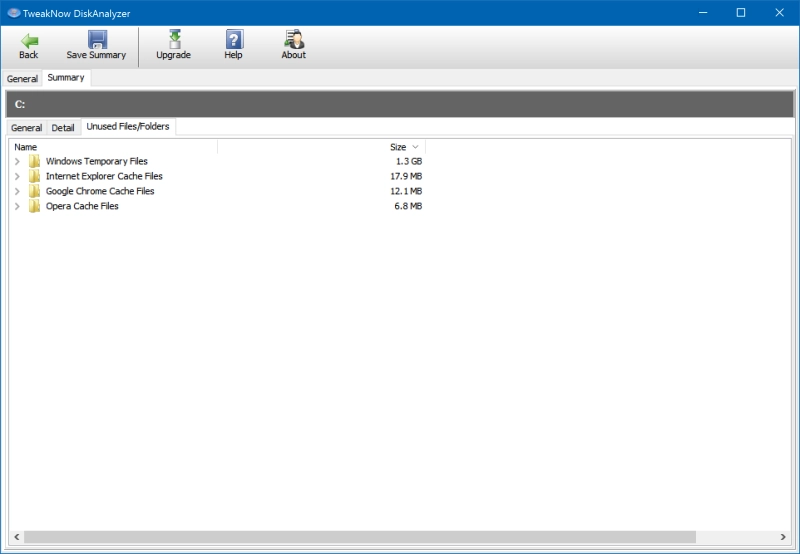The image size is (800, 554).
Task: Click the Internet Explorer Cache Files folder icon
Action: [x=34, y=176]
